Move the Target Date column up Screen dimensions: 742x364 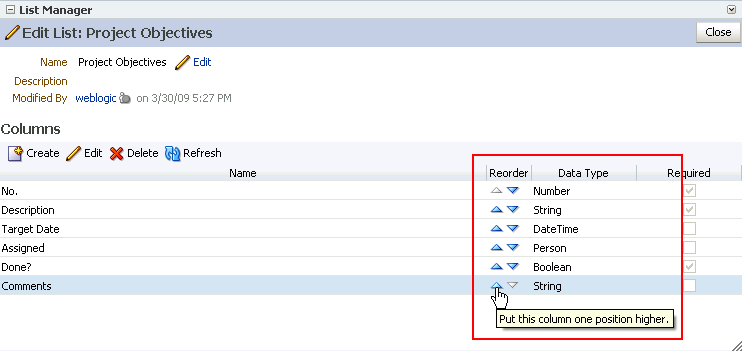click(x=496, y=228)
